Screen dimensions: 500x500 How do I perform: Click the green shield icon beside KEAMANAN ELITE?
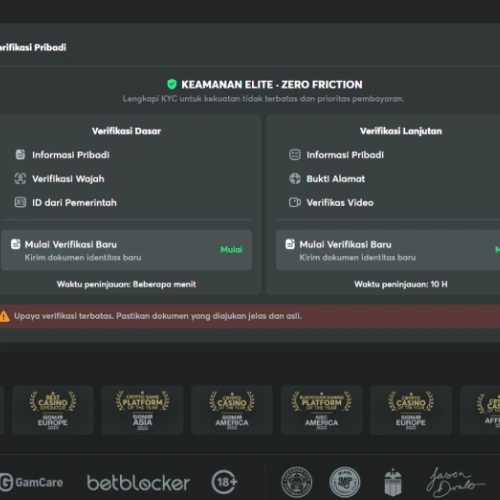click(x=172, y=84)
